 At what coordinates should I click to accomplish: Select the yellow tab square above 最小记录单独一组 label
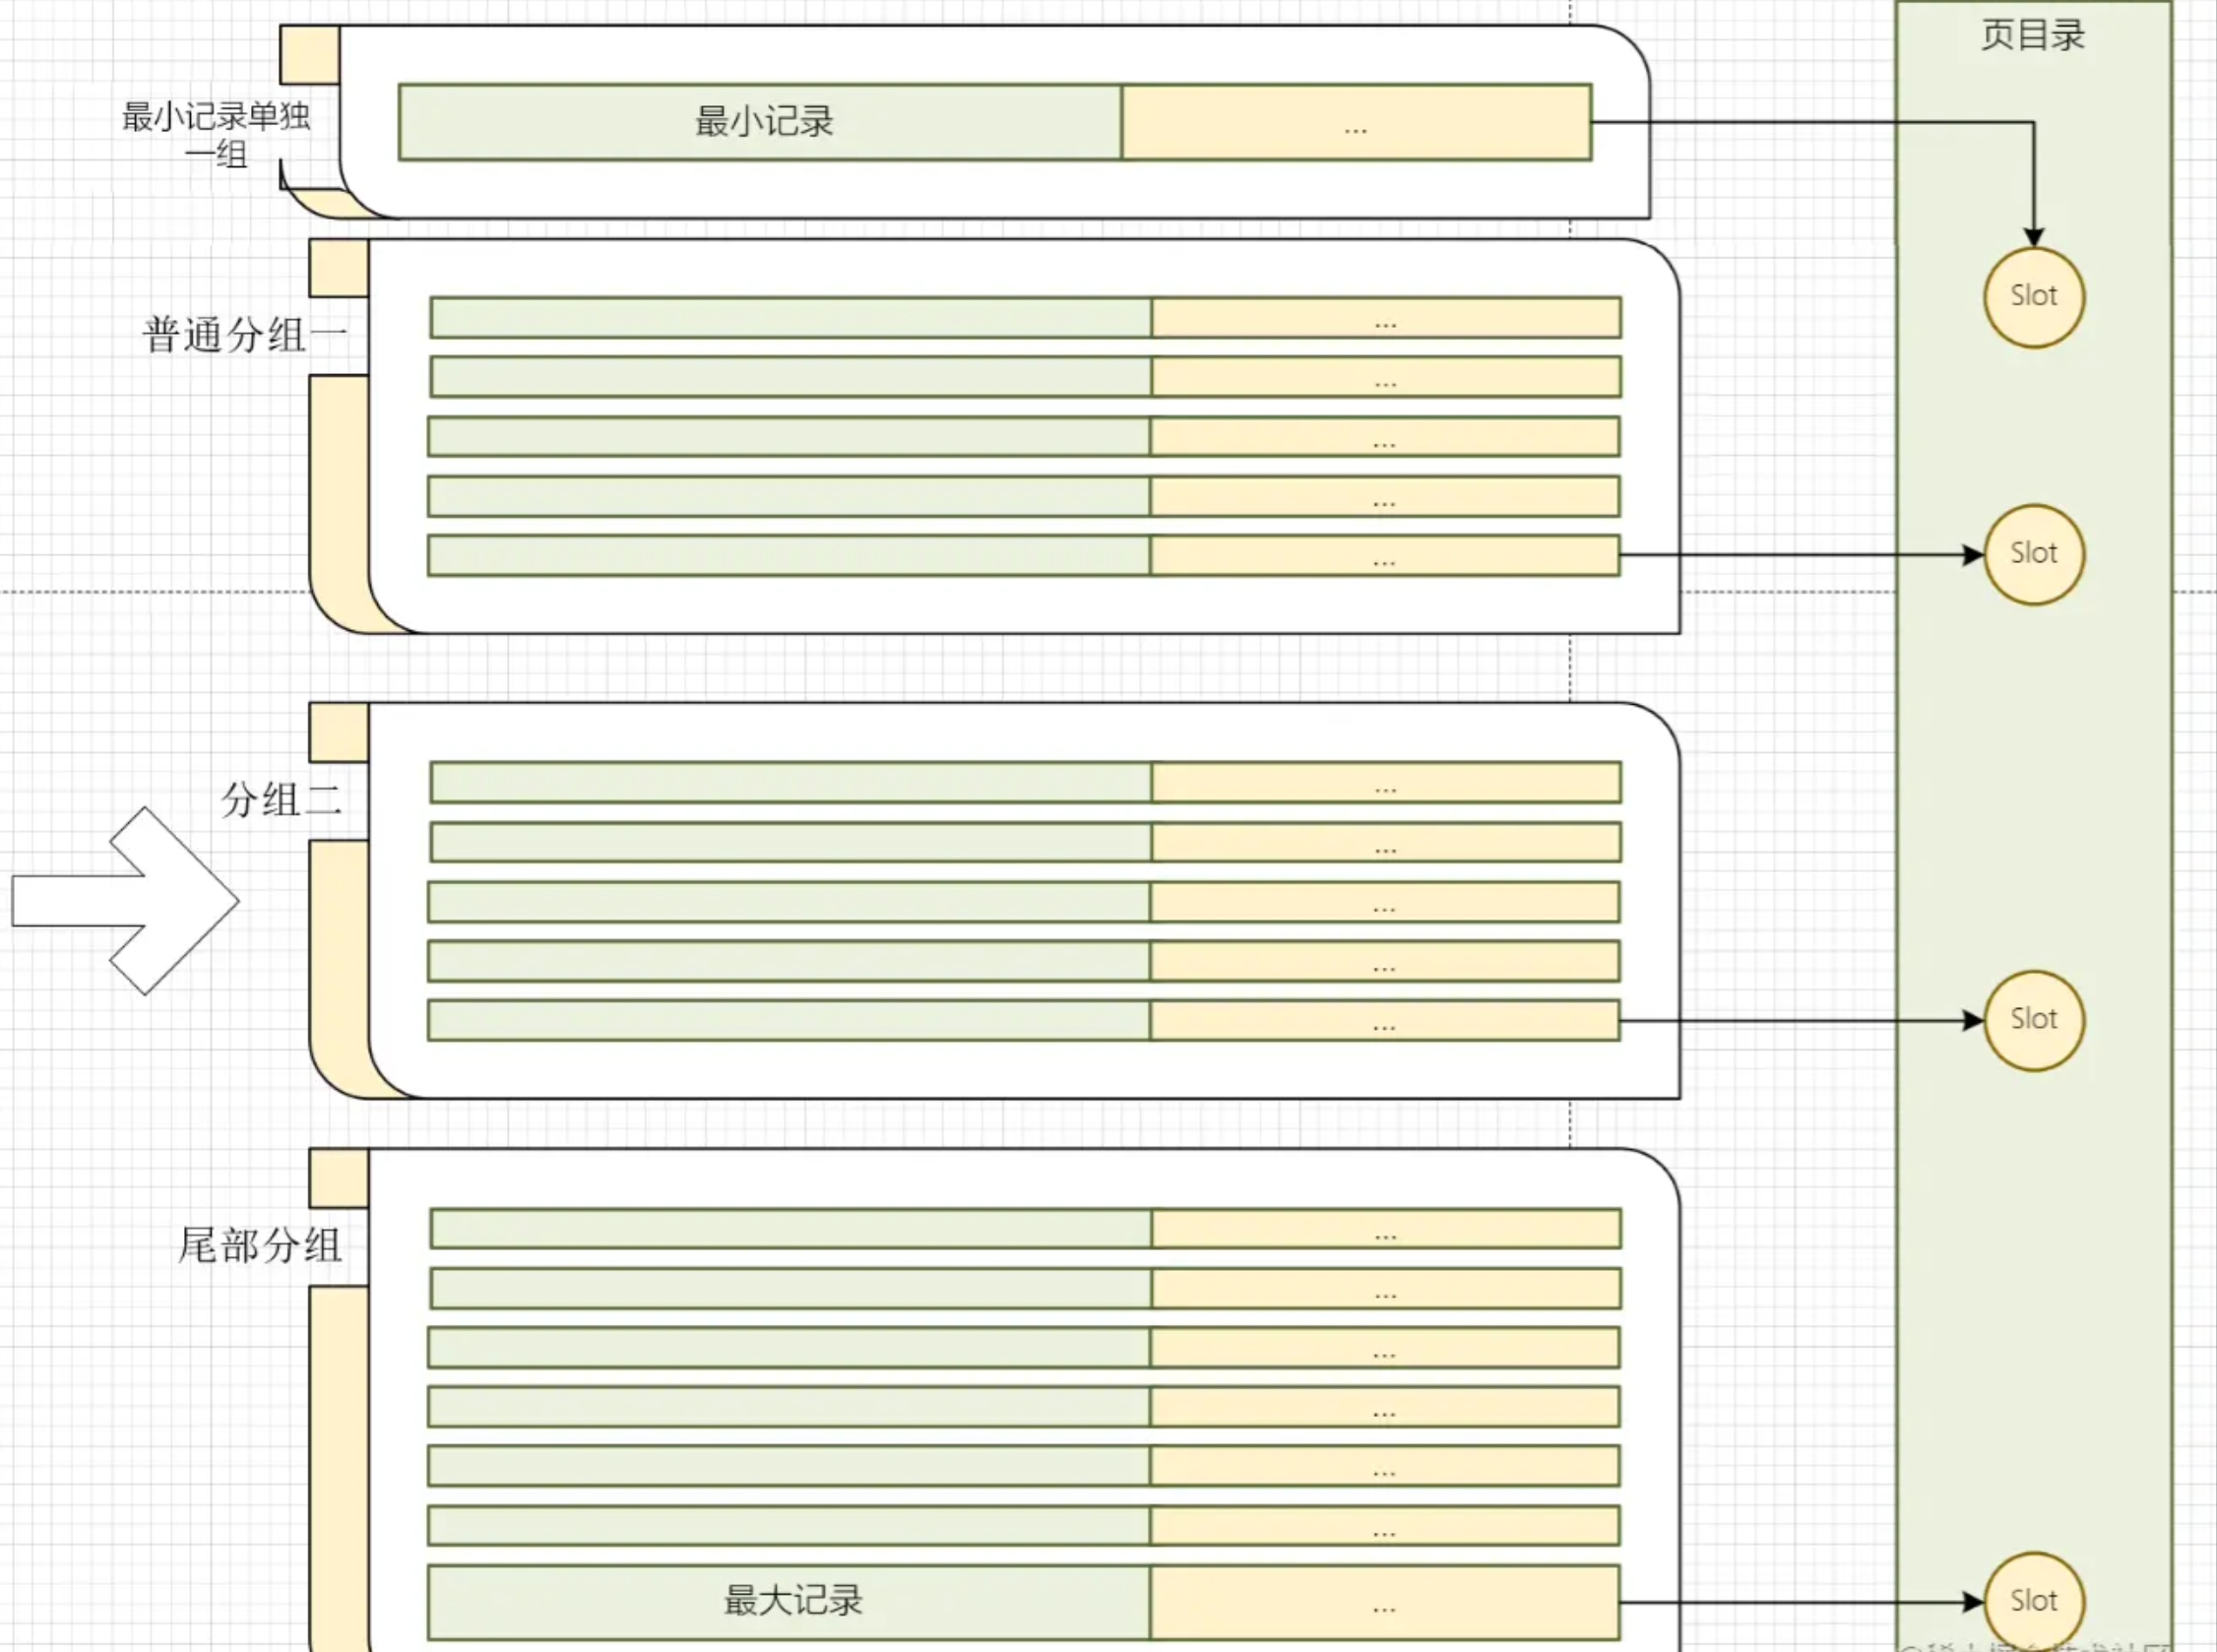pyautogui.click(x=310, y=55)
